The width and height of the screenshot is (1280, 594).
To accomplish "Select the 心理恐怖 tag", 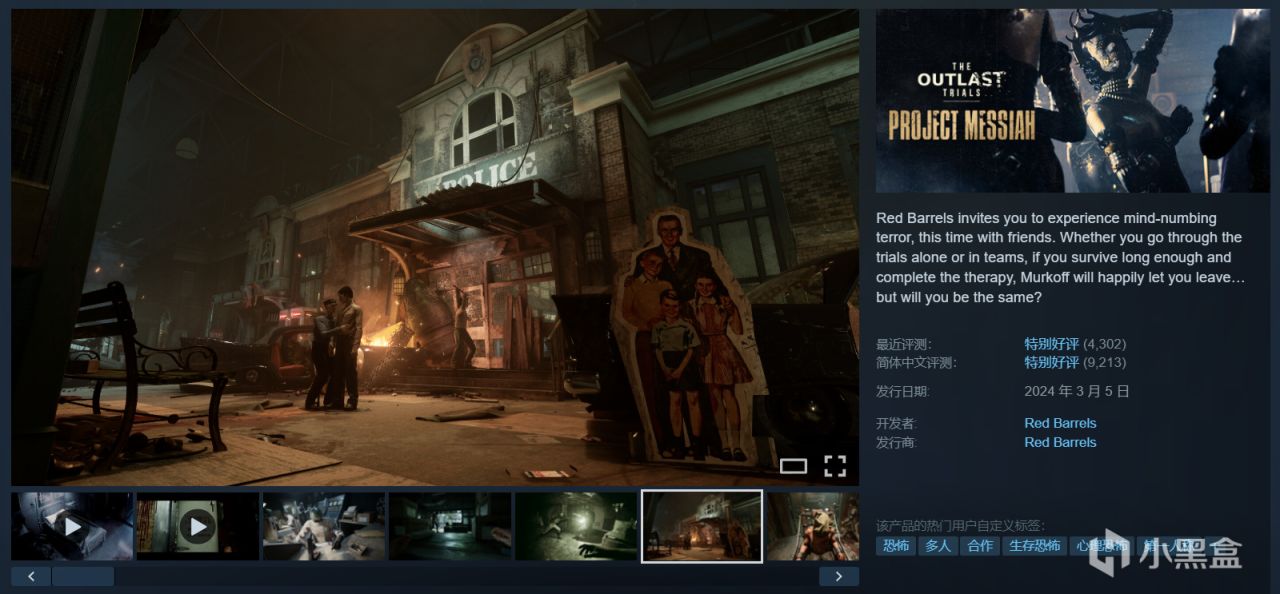I will (x=1100, y=545).
